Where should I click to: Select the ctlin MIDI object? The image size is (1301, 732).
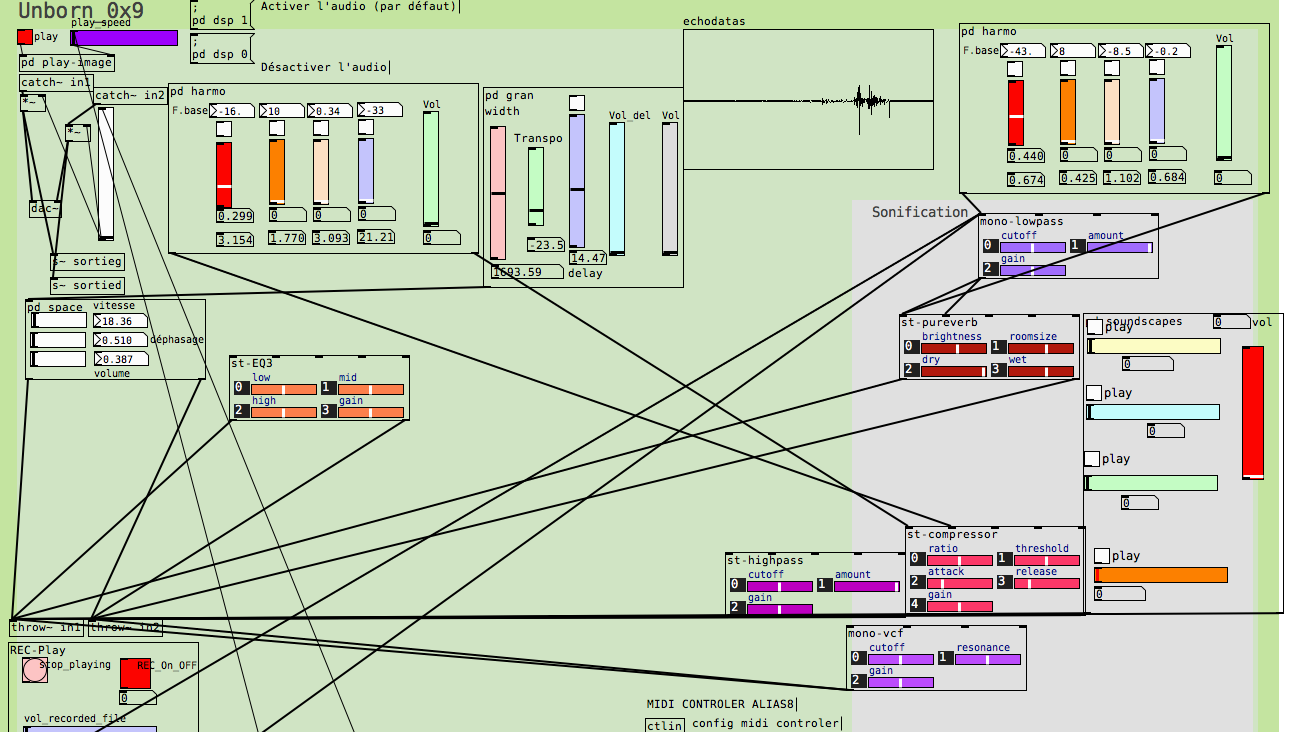665,725
